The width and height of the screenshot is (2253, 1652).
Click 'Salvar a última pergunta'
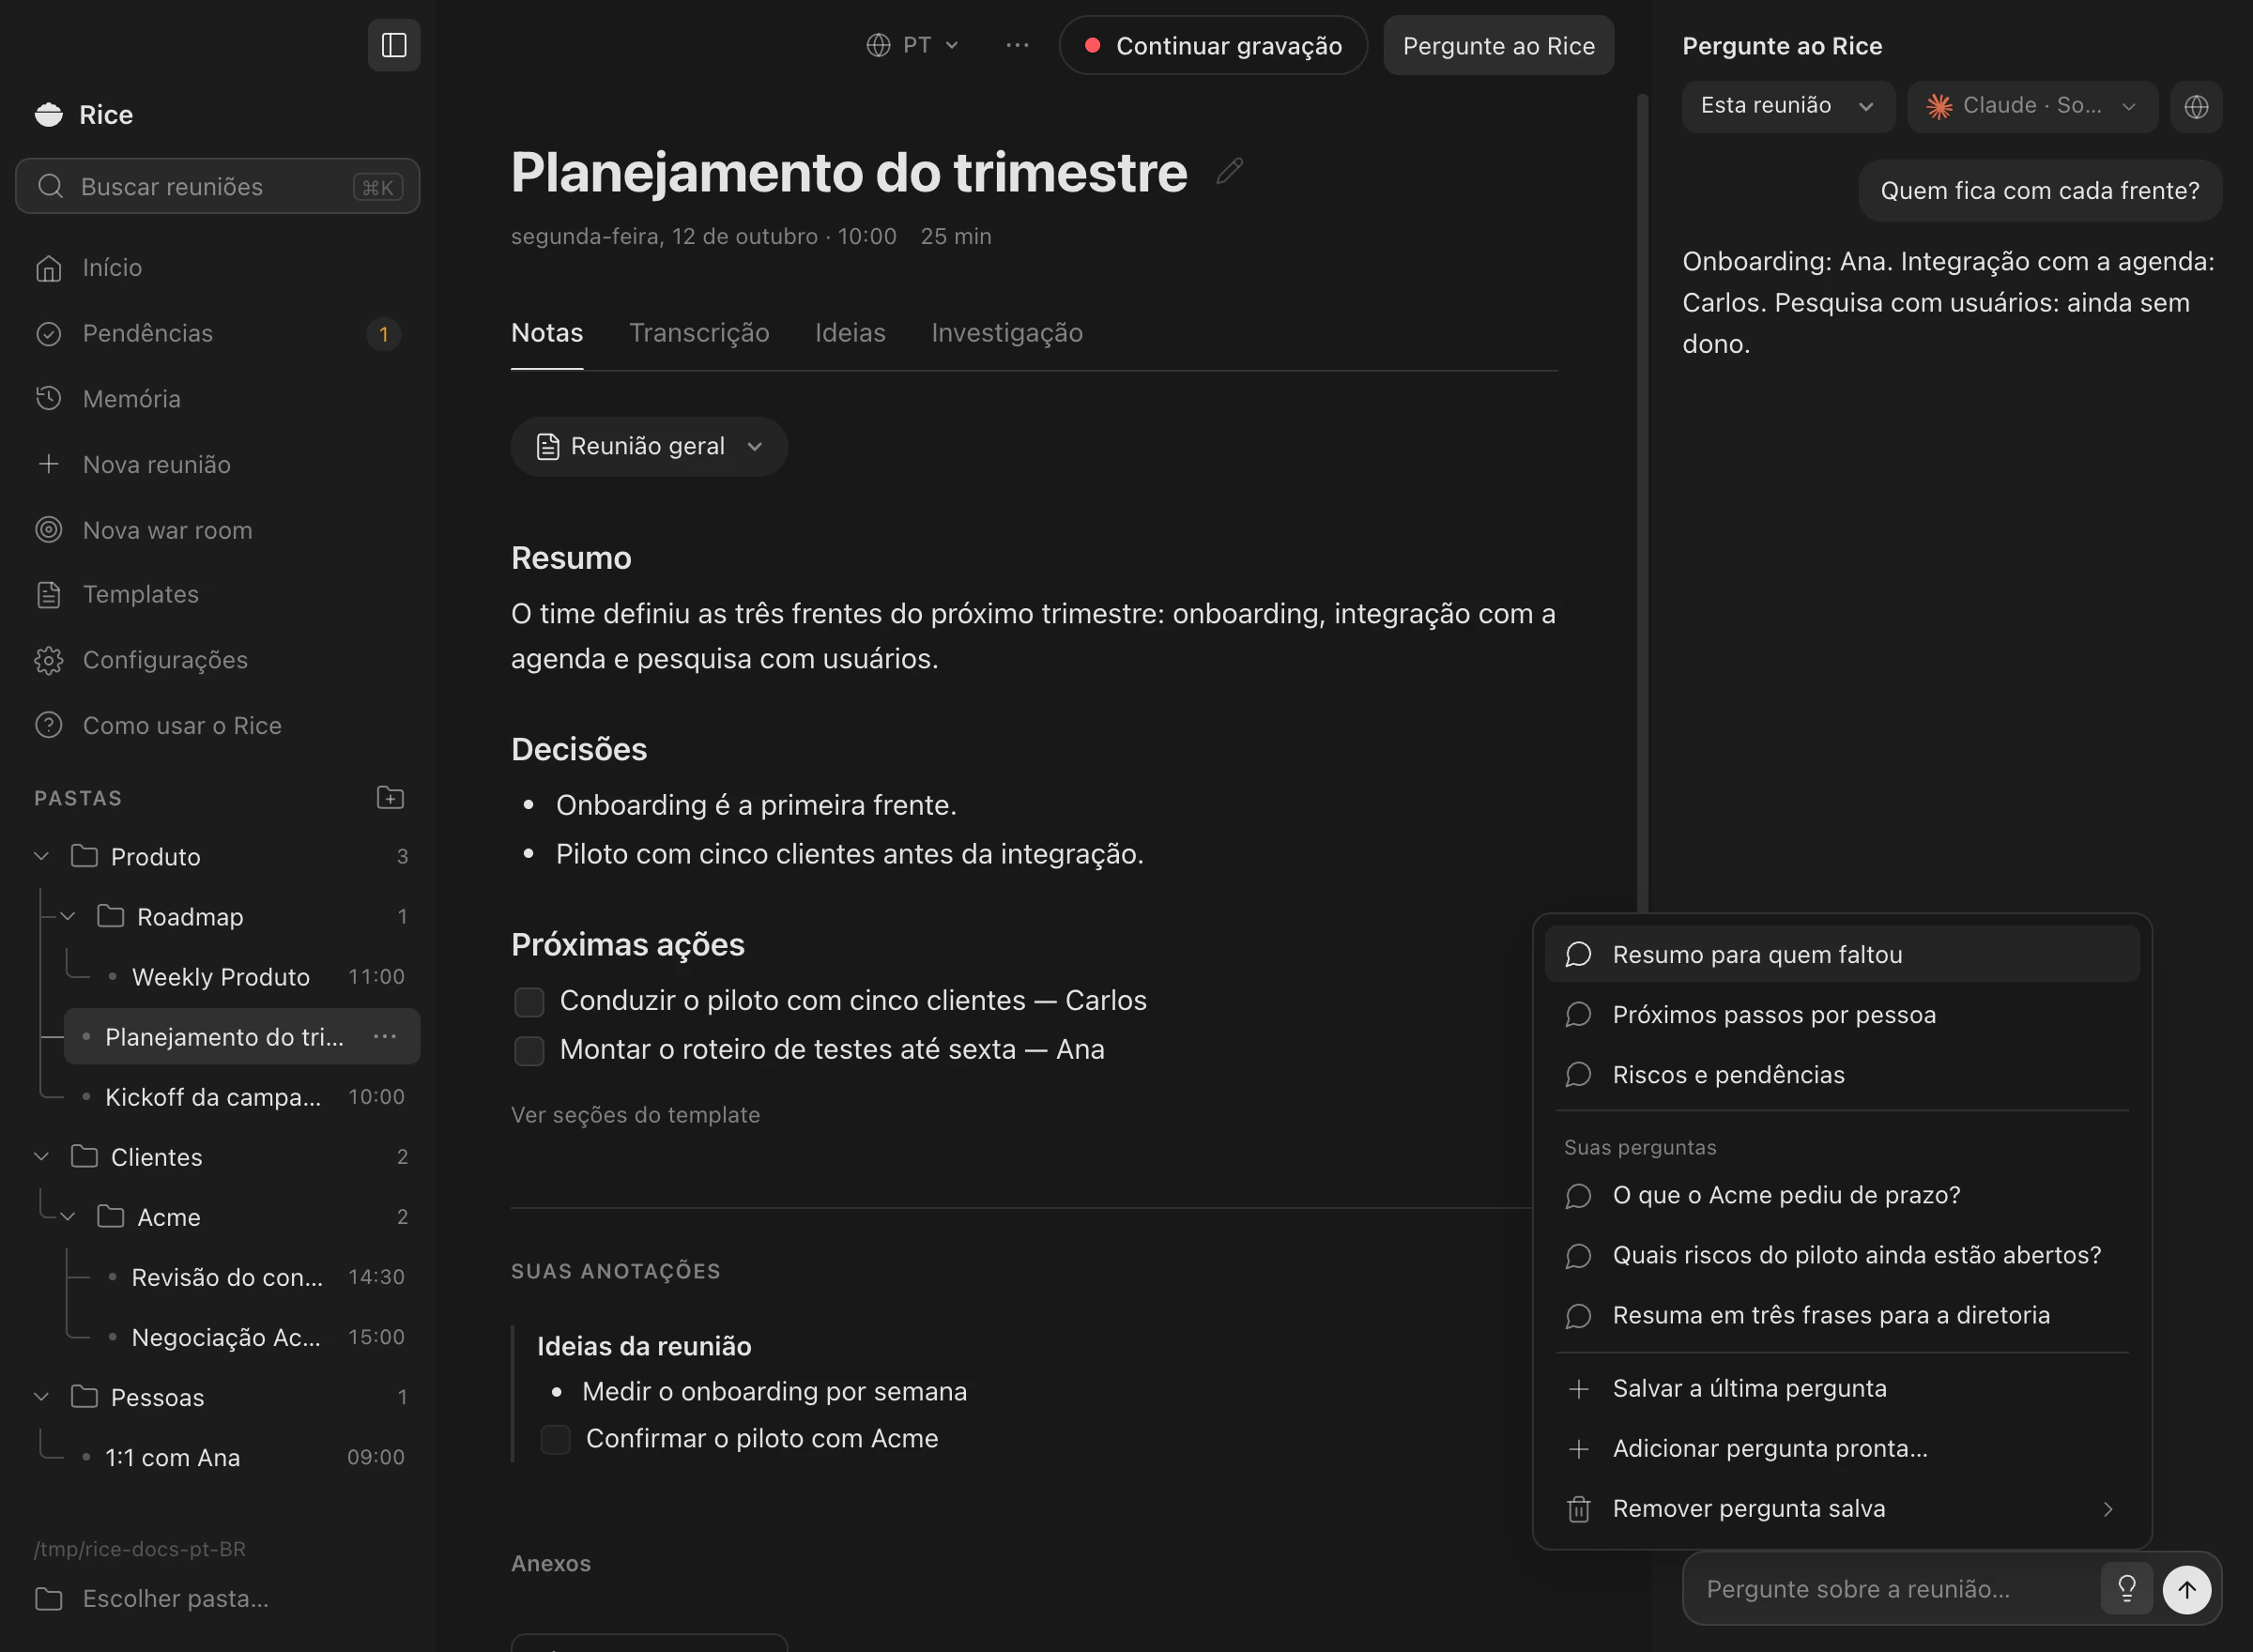[x=1842, y=1388]
